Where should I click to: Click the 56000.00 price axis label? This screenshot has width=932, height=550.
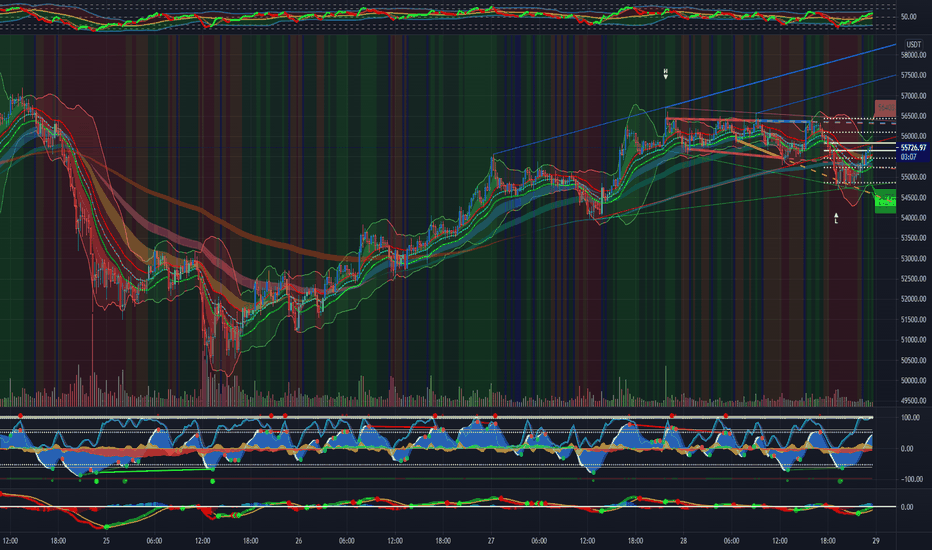tap(913, 136)
